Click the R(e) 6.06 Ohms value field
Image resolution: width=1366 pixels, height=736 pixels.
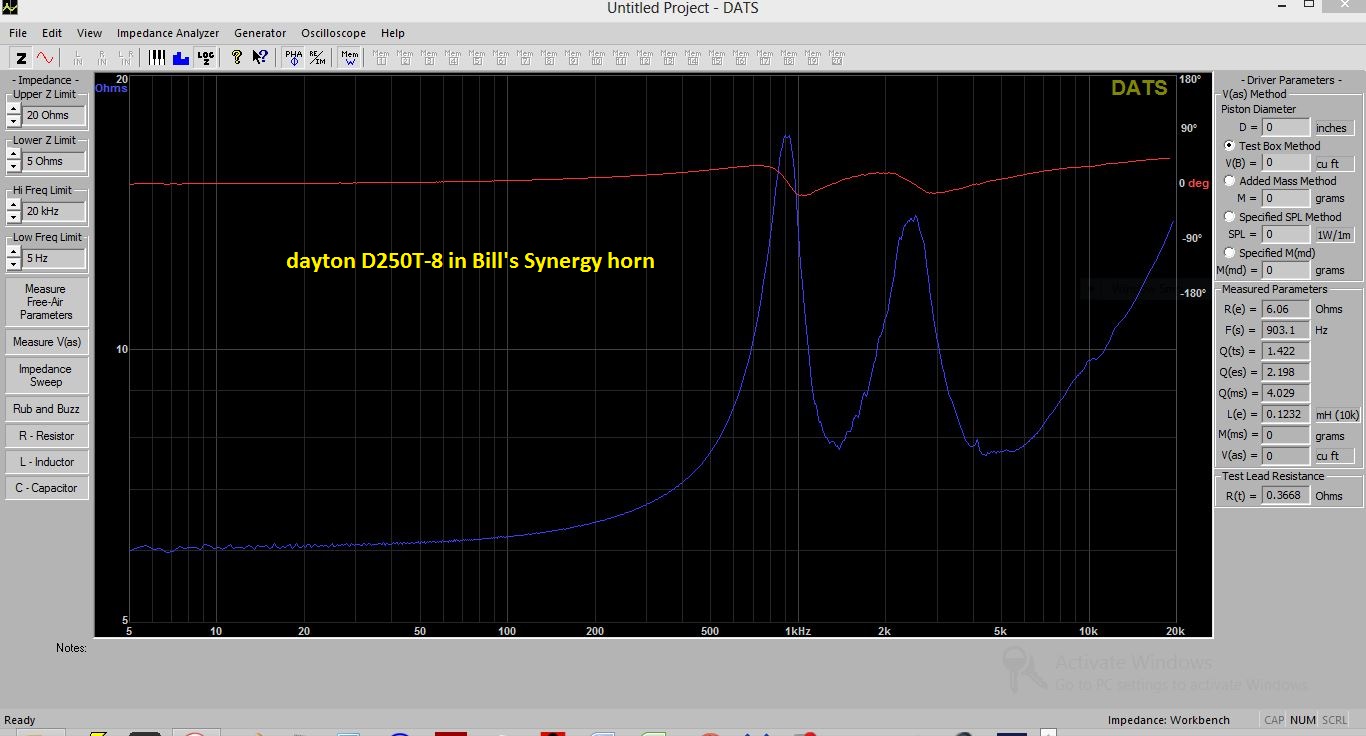pos(1285,309)
